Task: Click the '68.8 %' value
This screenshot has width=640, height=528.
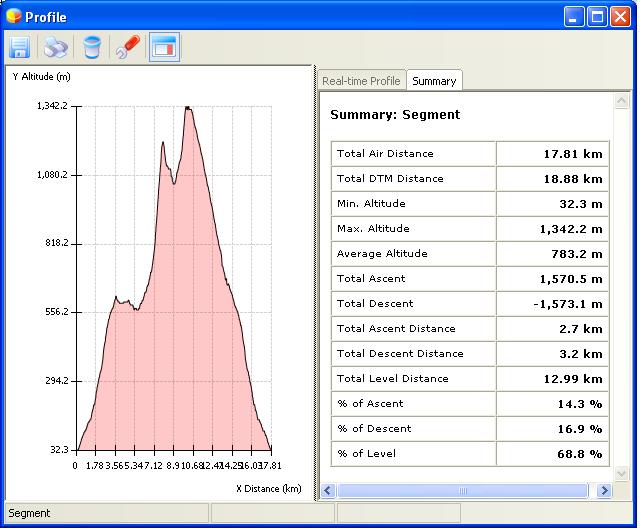Action: click(x=580, y=454)
